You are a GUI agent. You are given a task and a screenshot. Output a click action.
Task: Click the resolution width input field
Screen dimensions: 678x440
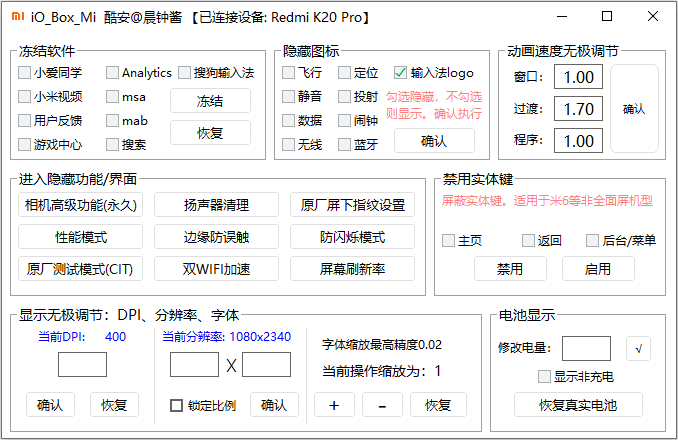[x=194, y=365]
